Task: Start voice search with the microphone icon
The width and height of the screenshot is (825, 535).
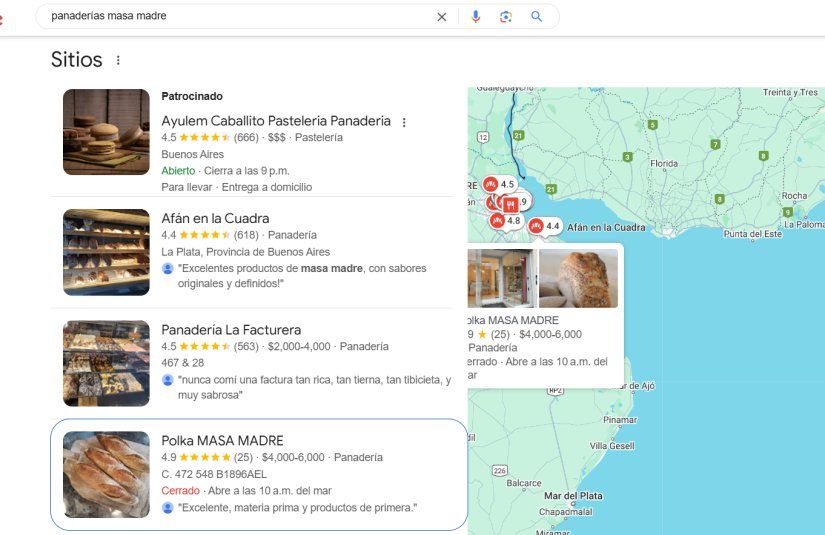Action: tap(476, 17)
